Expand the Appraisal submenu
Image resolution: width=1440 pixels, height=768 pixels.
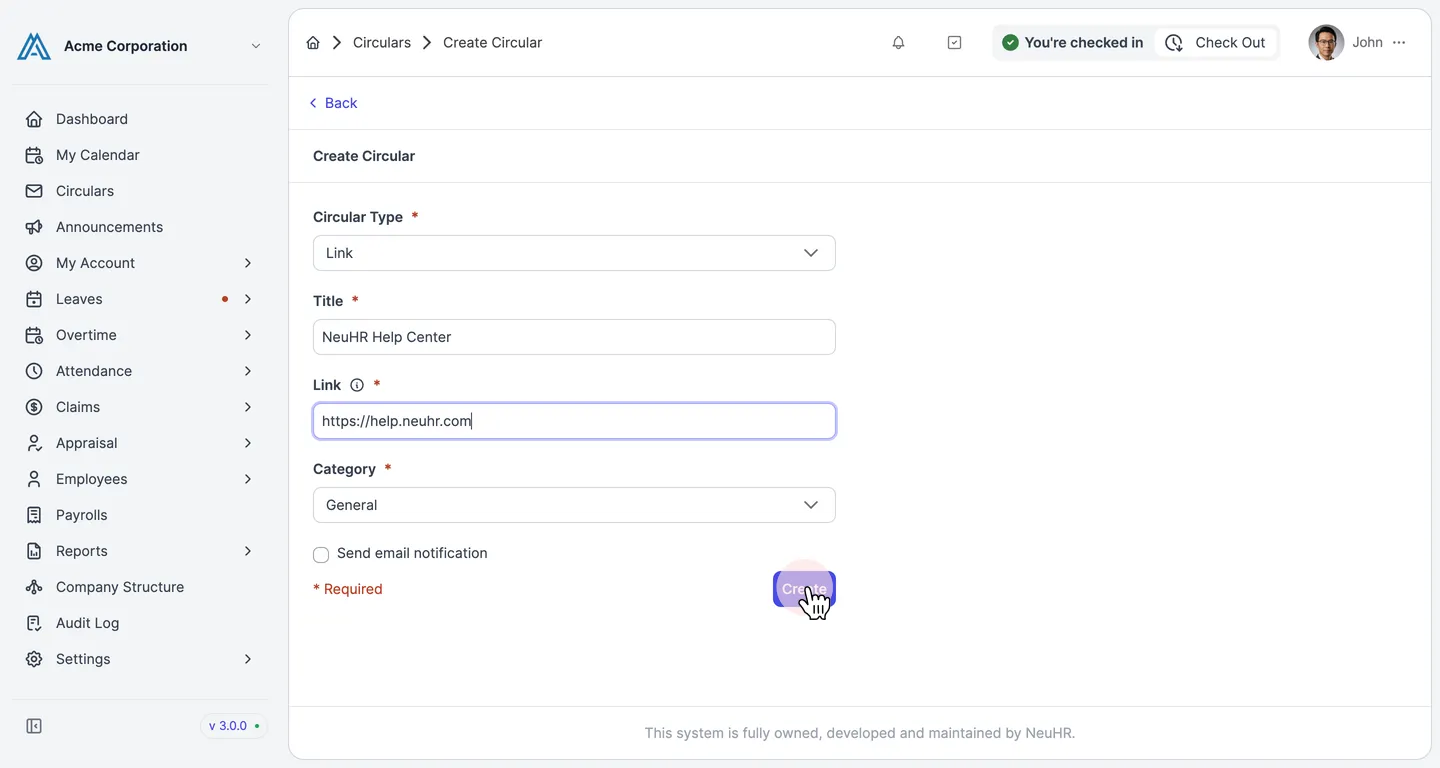click(x=248, y=443)
